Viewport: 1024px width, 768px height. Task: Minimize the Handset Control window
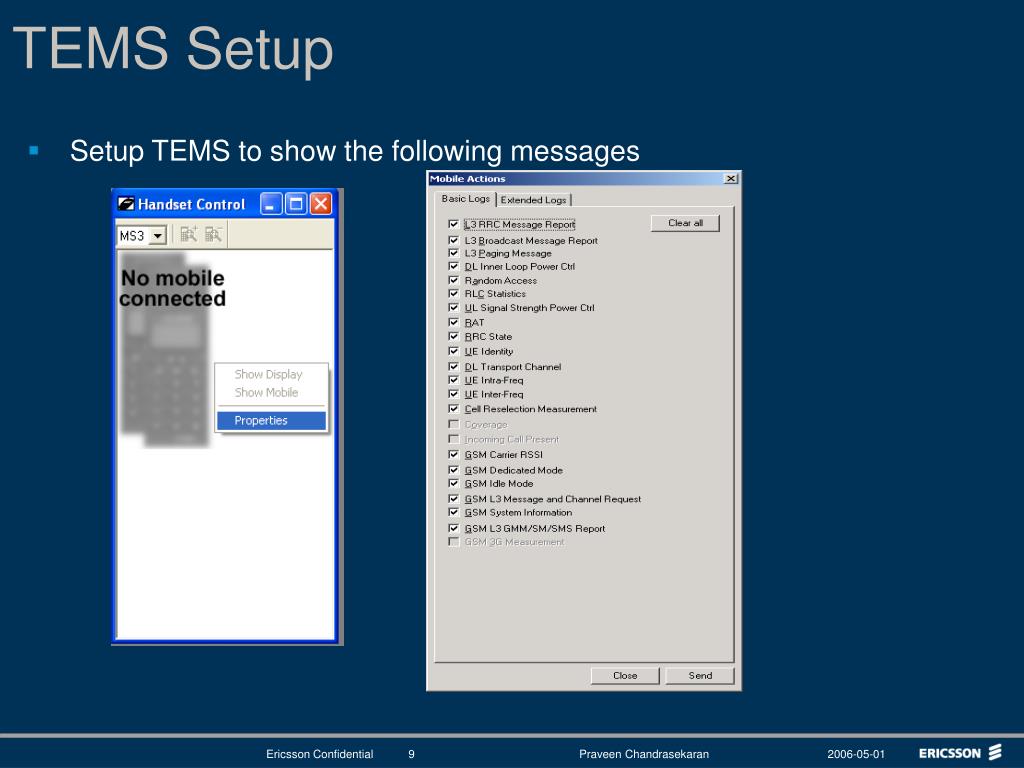click(x=271, y=204)
